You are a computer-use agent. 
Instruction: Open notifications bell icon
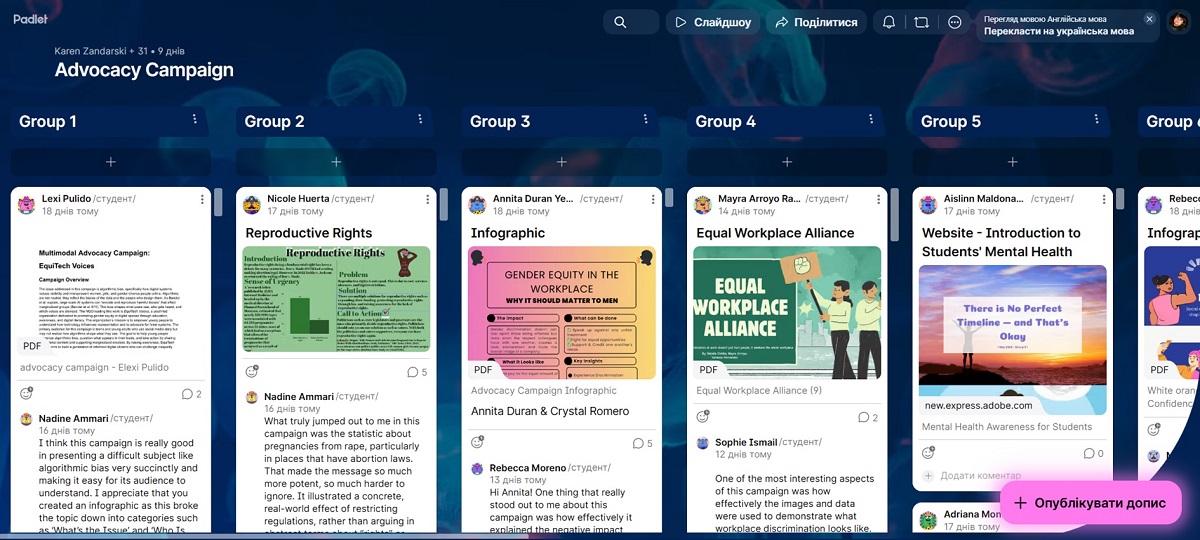point(889,22)
